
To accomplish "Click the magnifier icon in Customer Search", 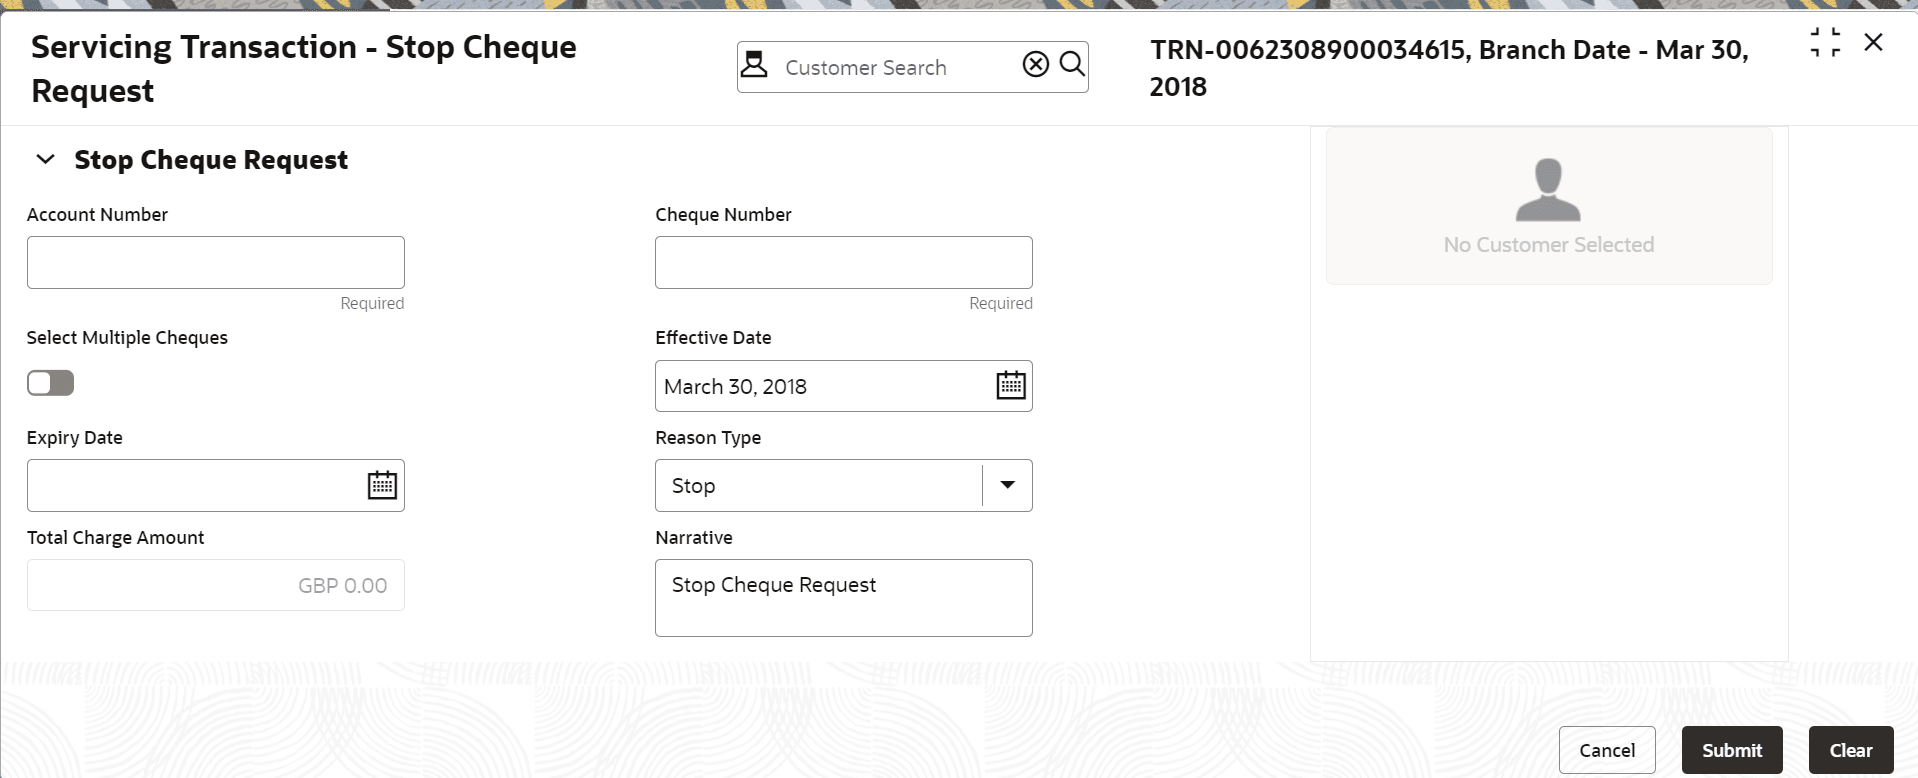I will tap(1072, 65).
